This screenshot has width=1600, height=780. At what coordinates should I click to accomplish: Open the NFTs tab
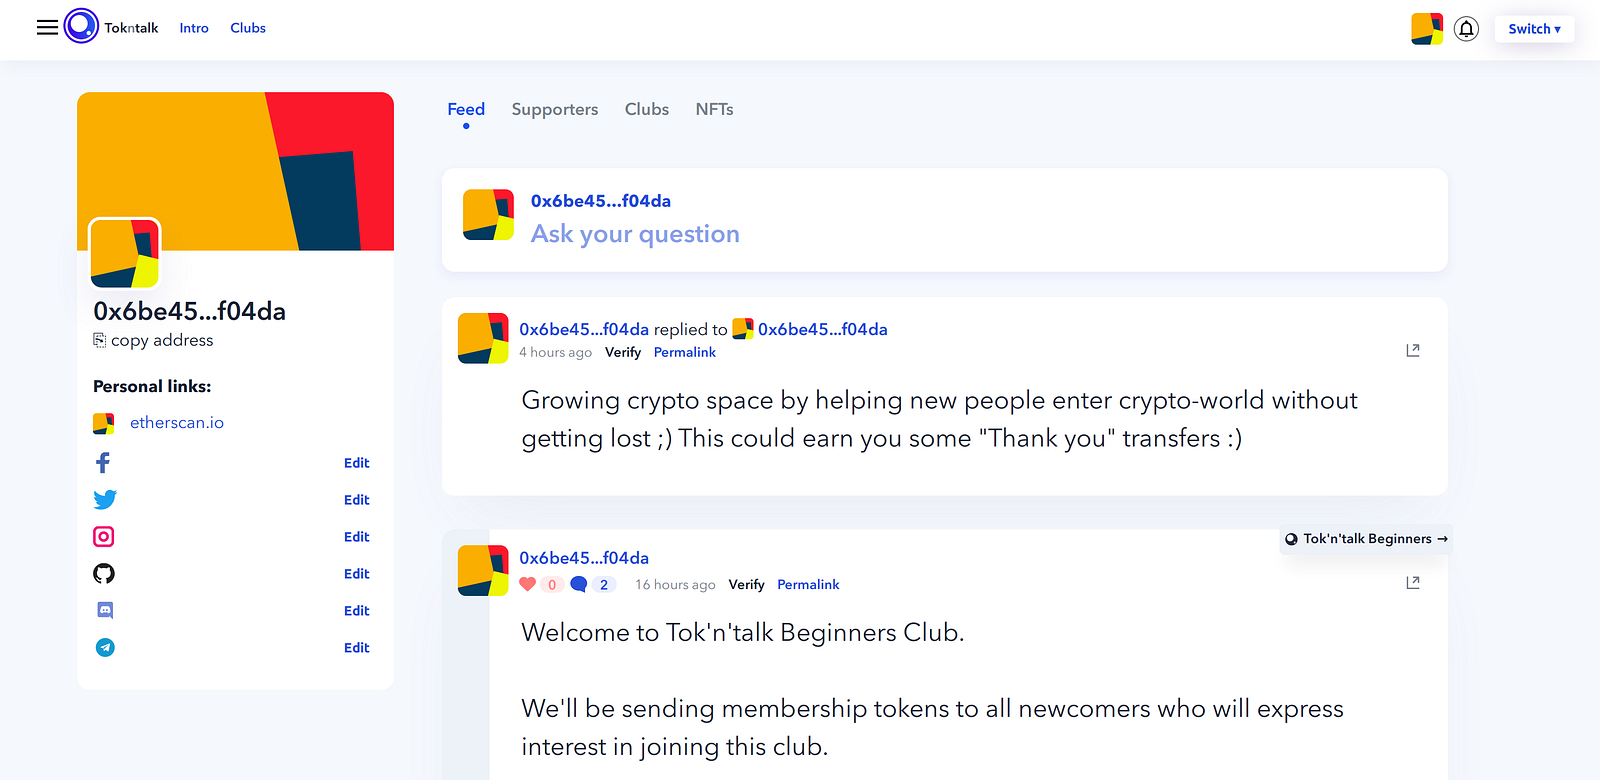pyautogui.click(x=714, y=109)
